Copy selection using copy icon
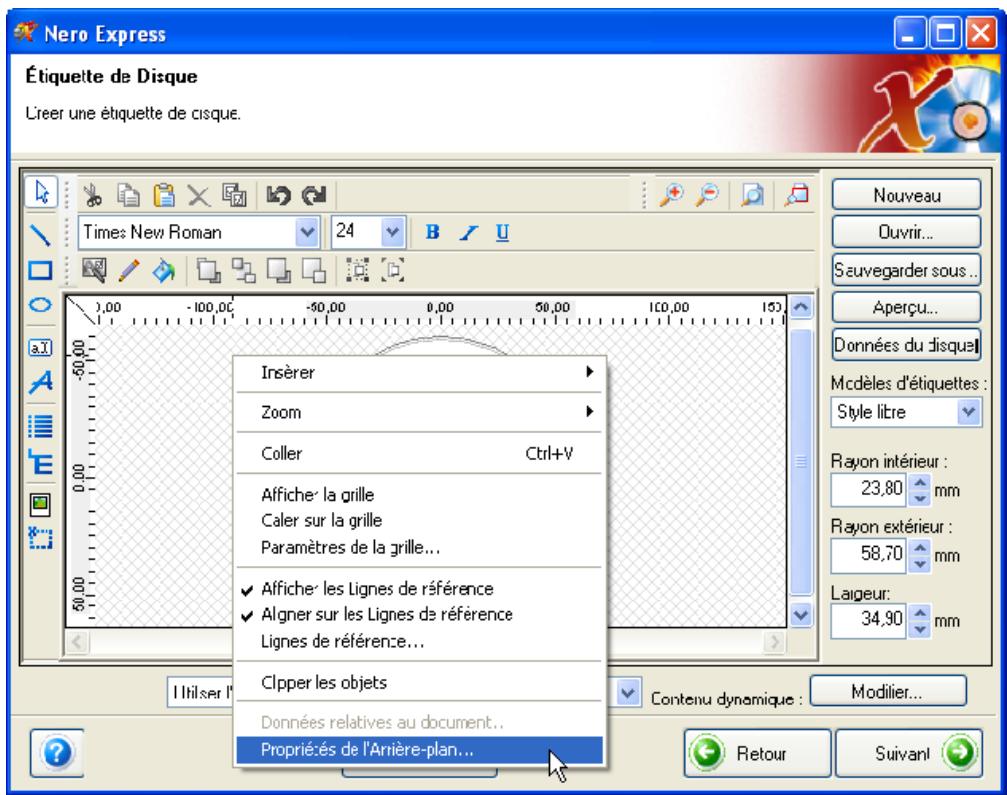This screenshot has height=795, width=1007. point(128,195)
